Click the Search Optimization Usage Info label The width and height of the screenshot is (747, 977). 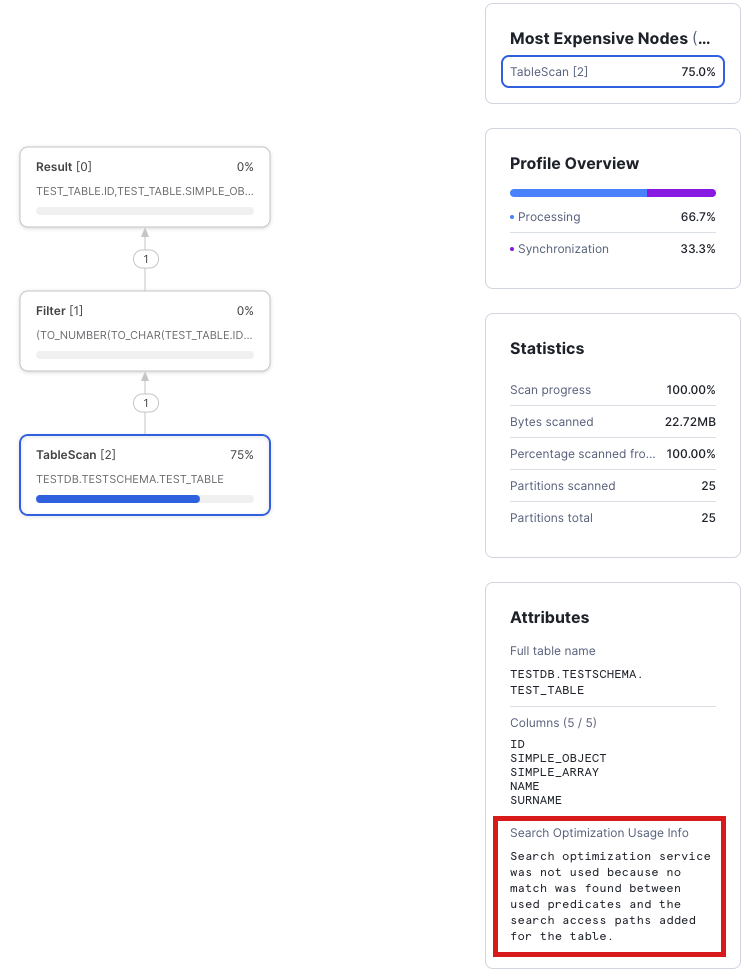pyautogui.click(x=599, y=833)
